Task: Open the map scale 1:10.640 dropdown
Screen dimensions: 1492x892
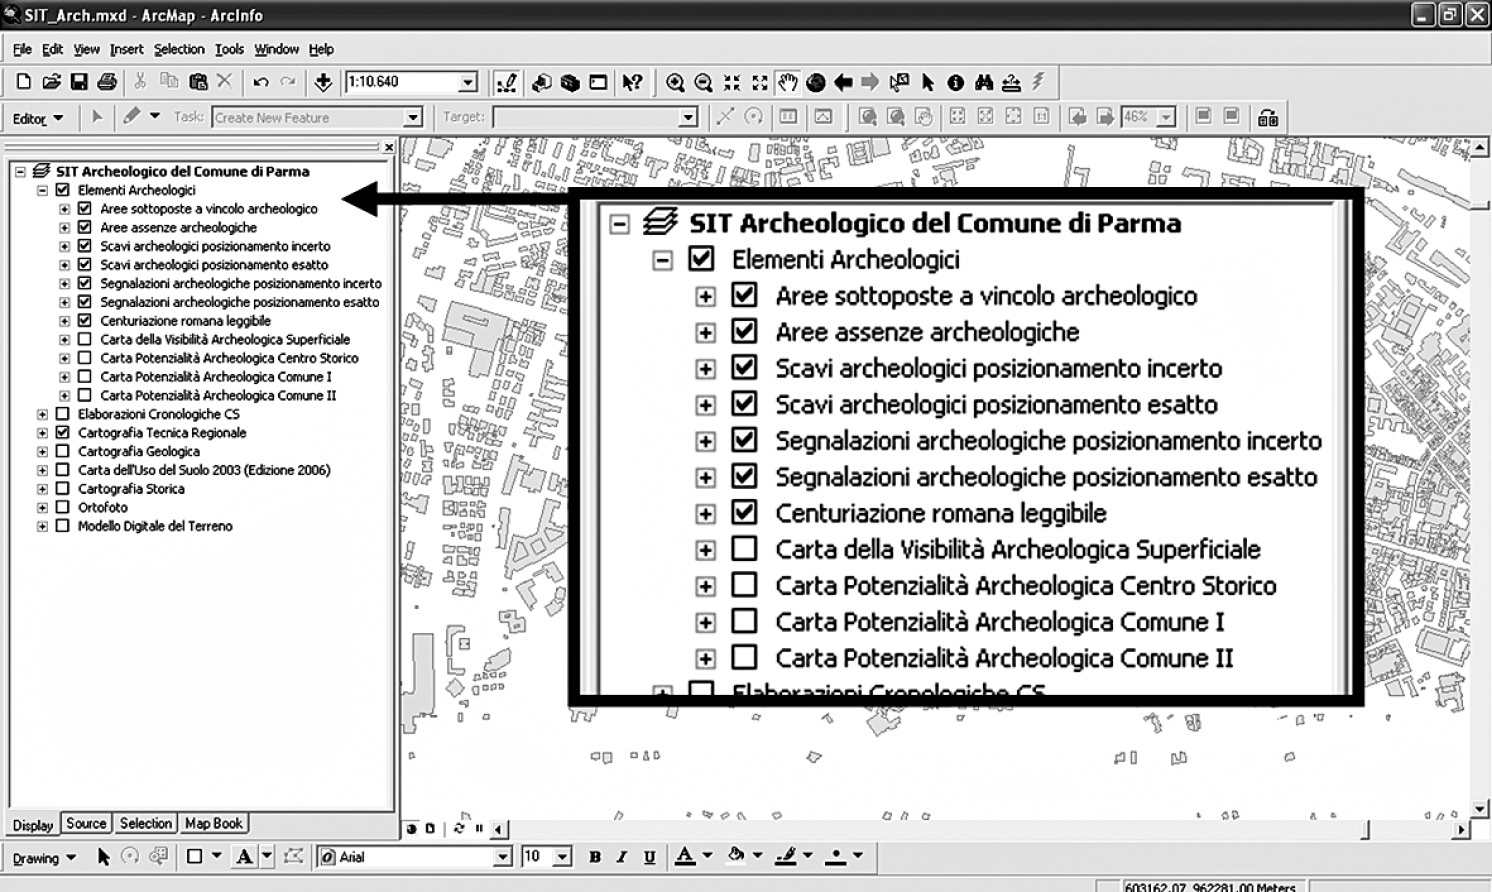Action: (x=468, y=82)
